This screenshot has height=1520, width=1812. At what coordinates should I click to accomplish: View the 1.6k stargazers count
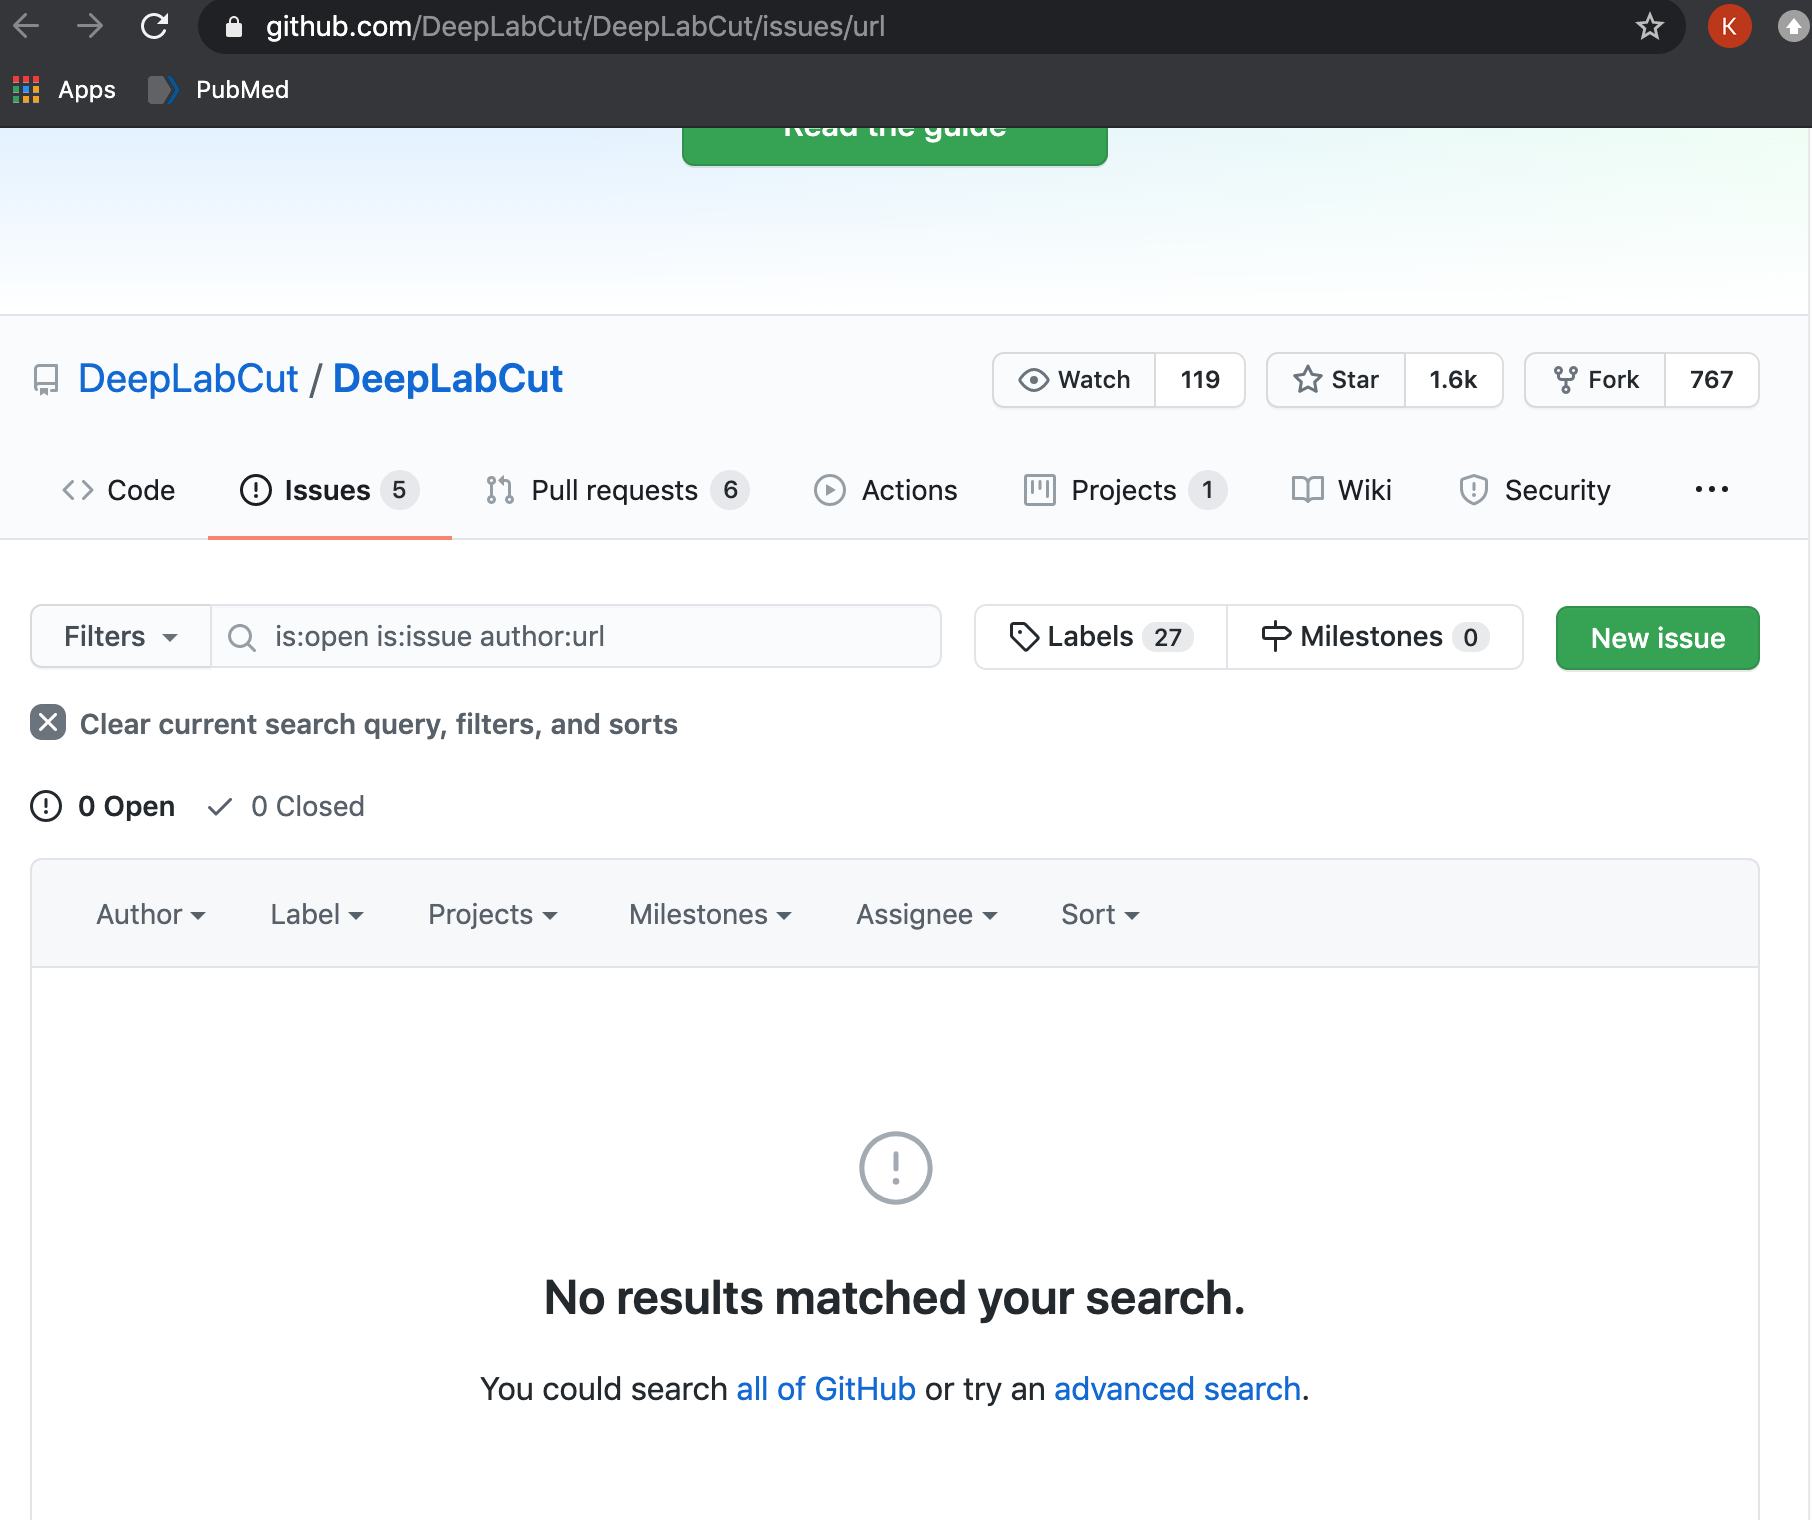click(1453, 380)
